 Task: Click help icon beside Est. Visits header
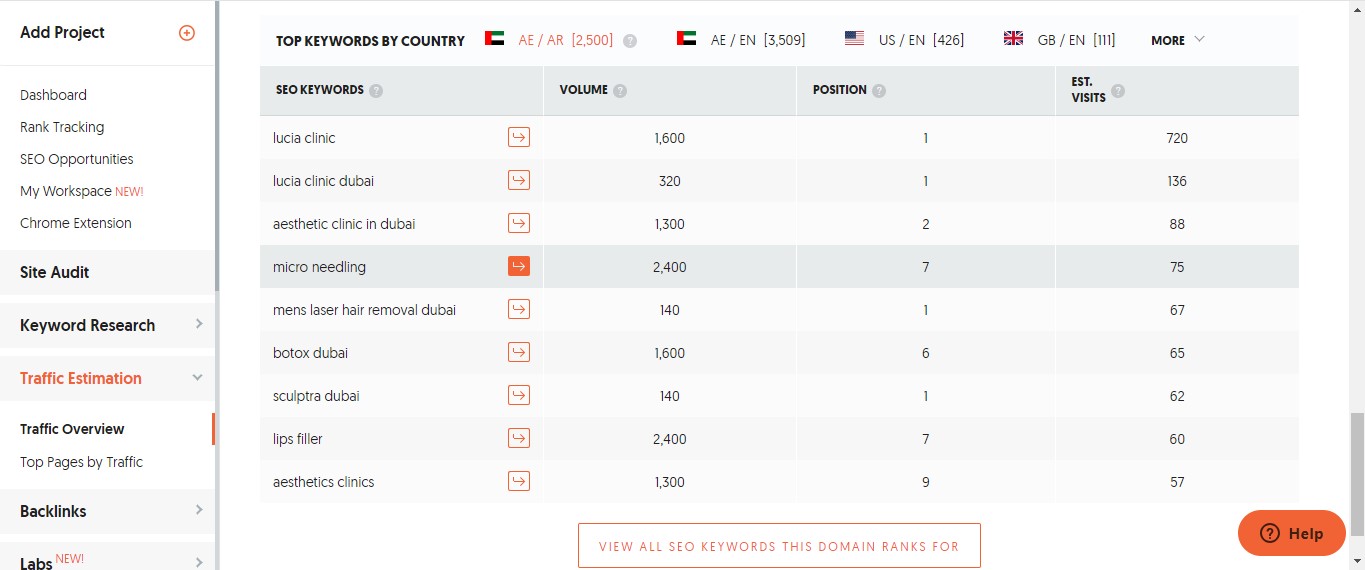(x=1118, y=91)
